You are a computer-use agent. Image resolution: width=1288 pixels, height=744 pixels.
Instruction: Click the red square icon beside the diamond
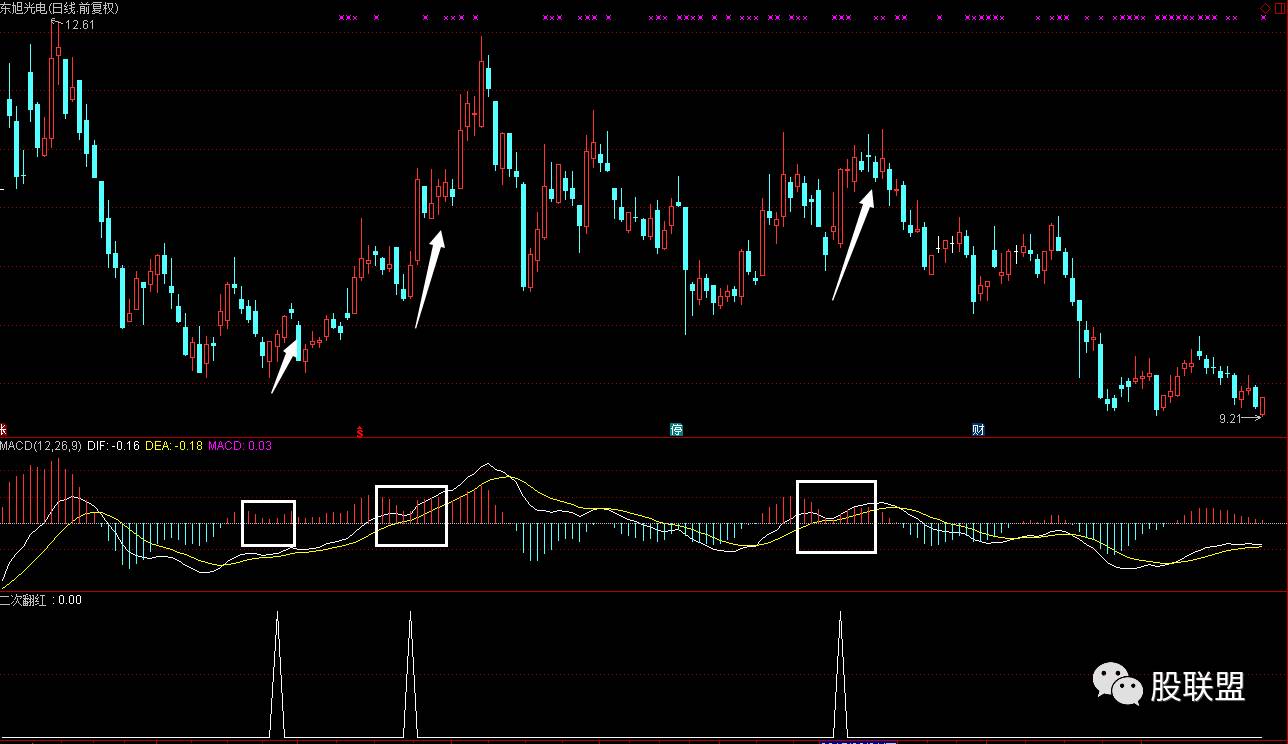(1279, 7)
